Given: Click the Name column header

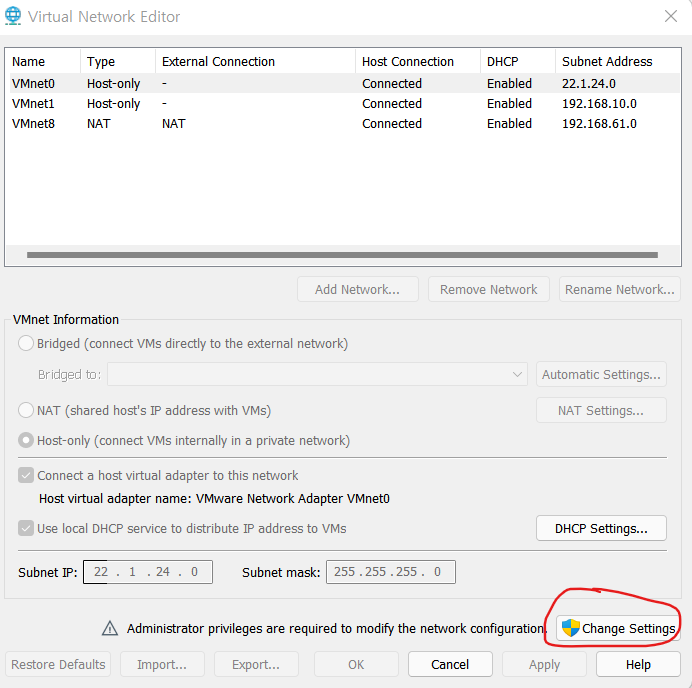Looking at the screenshot, I should tap(43, 61).
